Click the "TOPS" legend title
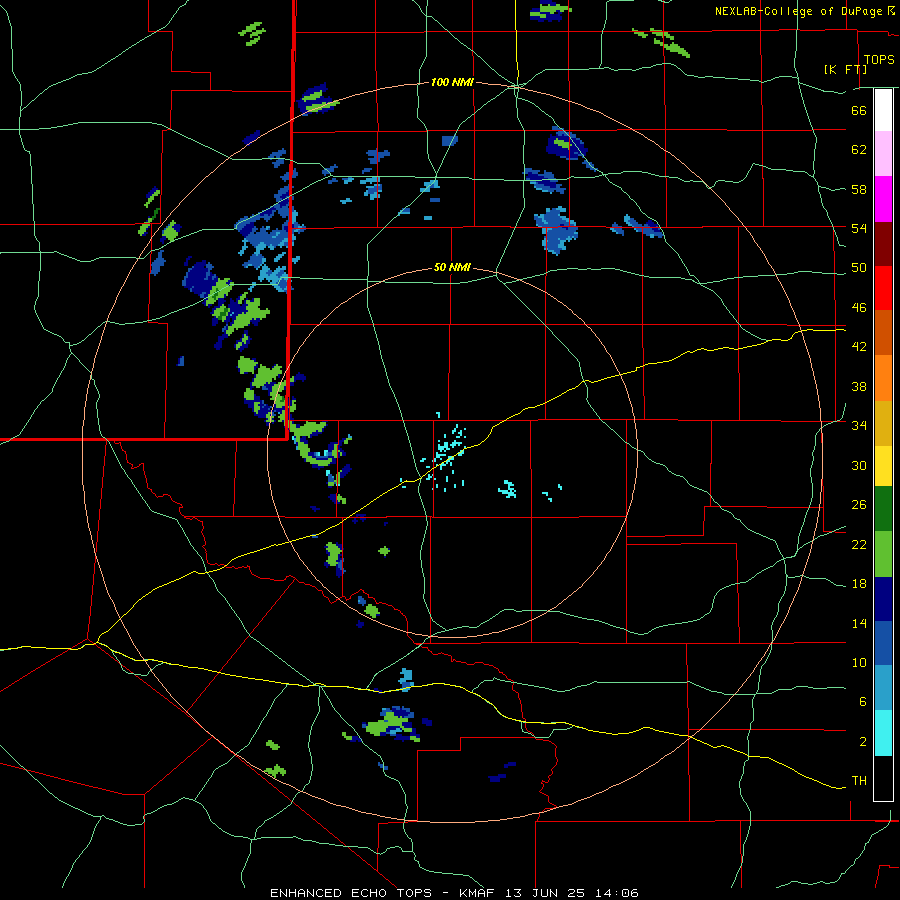900x900 pixels. (879, 59)
